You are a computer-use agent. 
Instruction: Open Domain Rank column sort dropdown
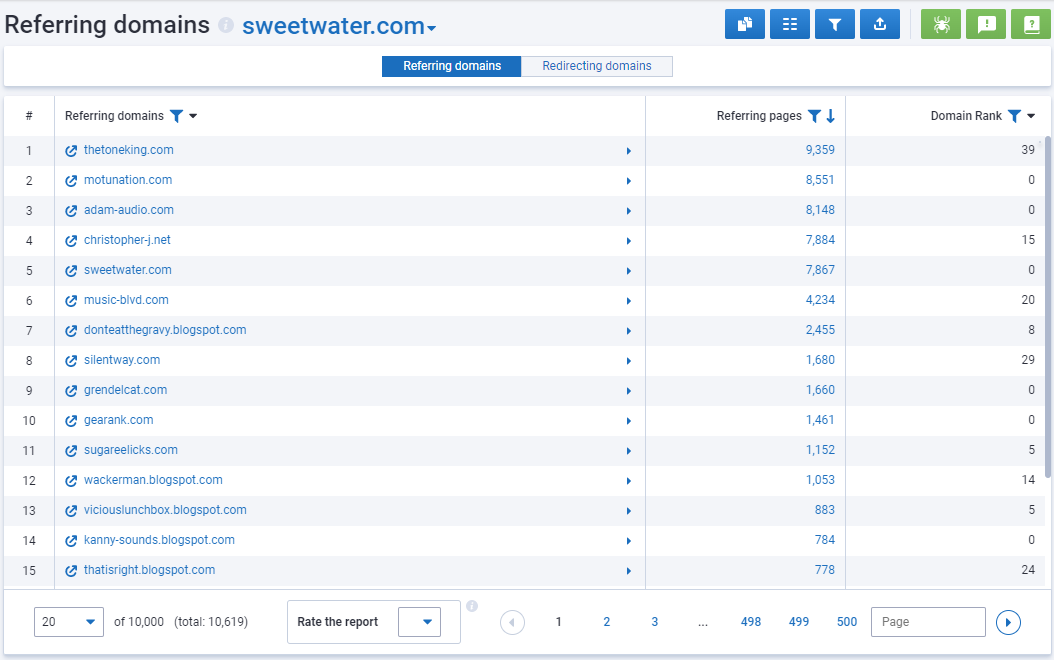(x=1031, y=116)
